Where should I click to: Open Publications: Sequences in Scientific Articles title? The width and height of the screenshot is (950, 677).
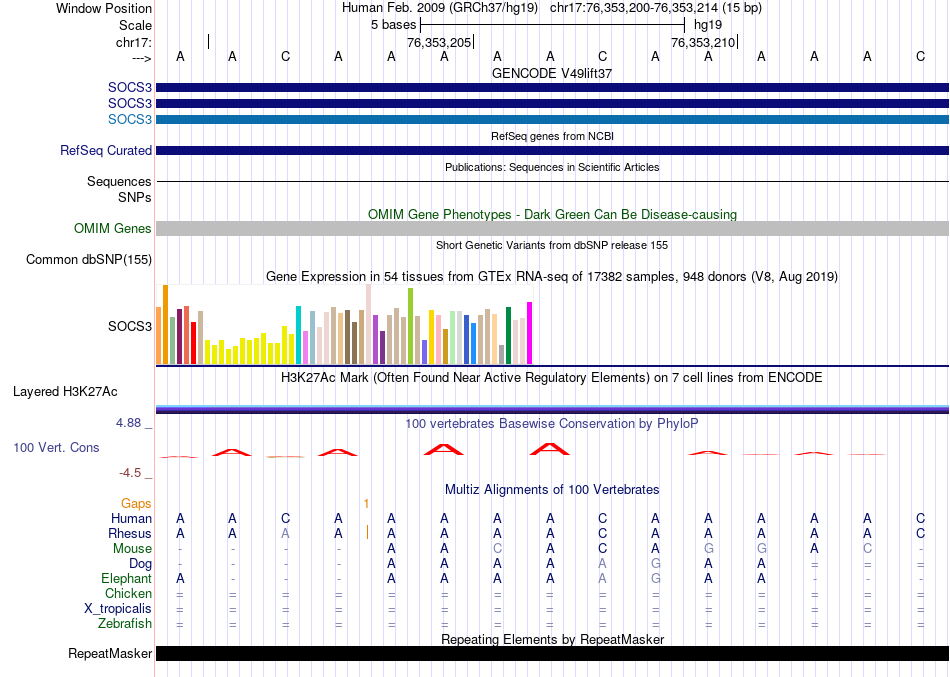pyautogui.click(x=552, y=167)
